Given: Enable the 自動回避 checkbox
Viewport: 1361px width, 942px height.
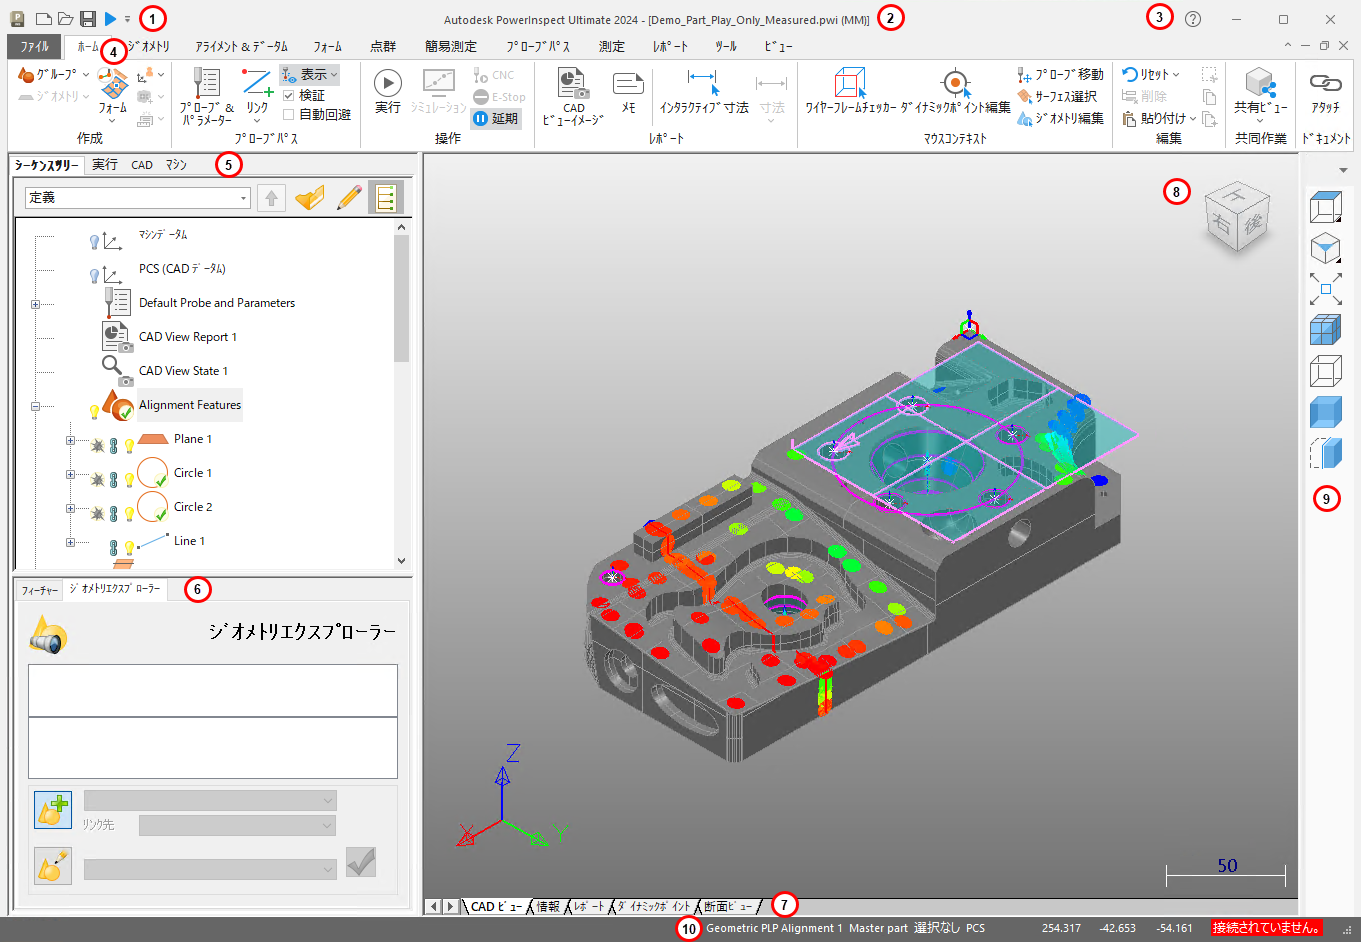Looking at the screenshot, I should [x=288, y=115].
